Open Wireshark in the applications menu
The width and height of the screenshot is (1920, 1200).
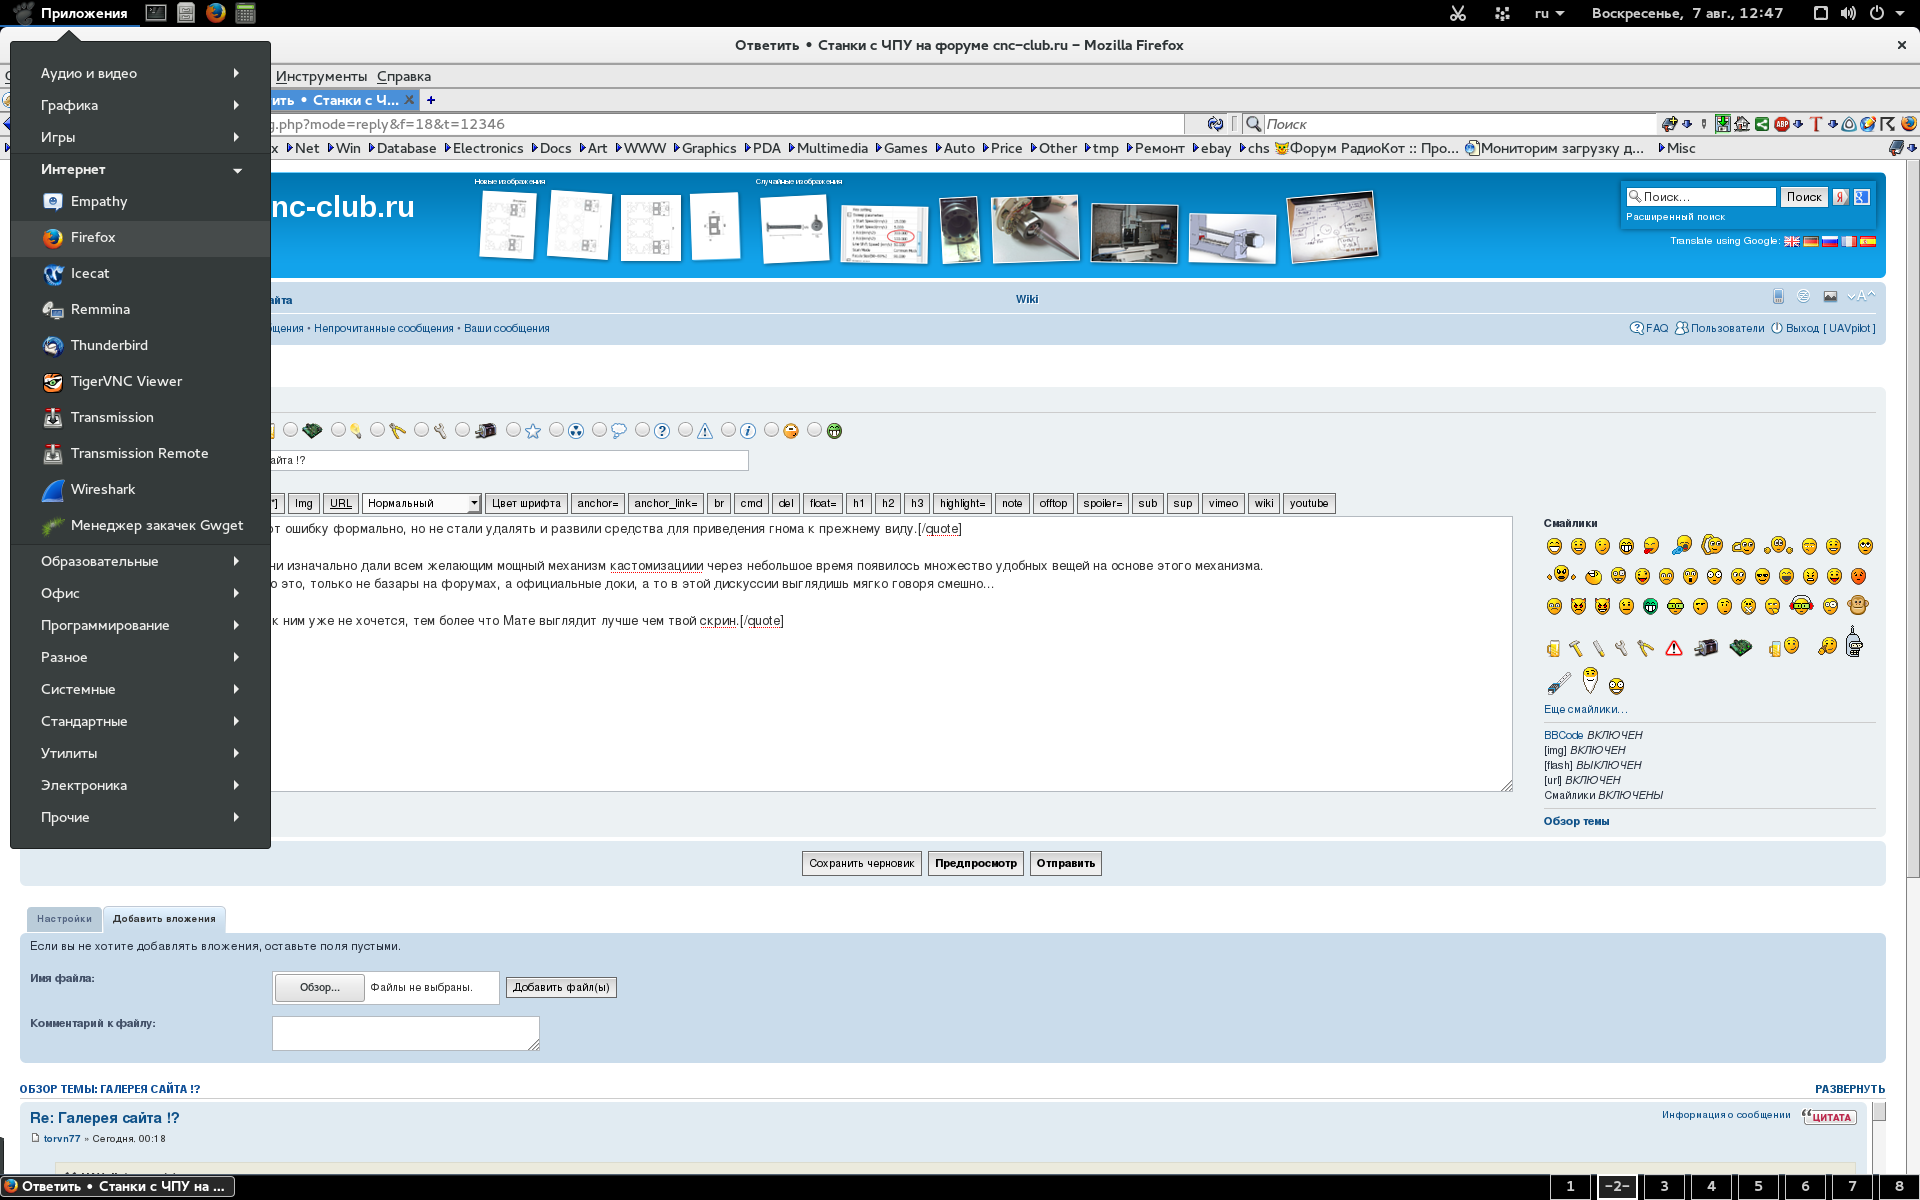click(102, 489)
